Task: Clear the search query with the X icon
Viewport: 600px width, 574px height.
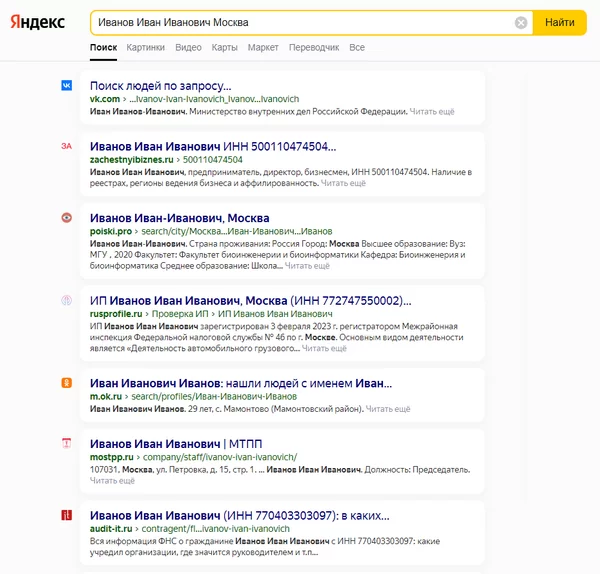Action: 521,23
